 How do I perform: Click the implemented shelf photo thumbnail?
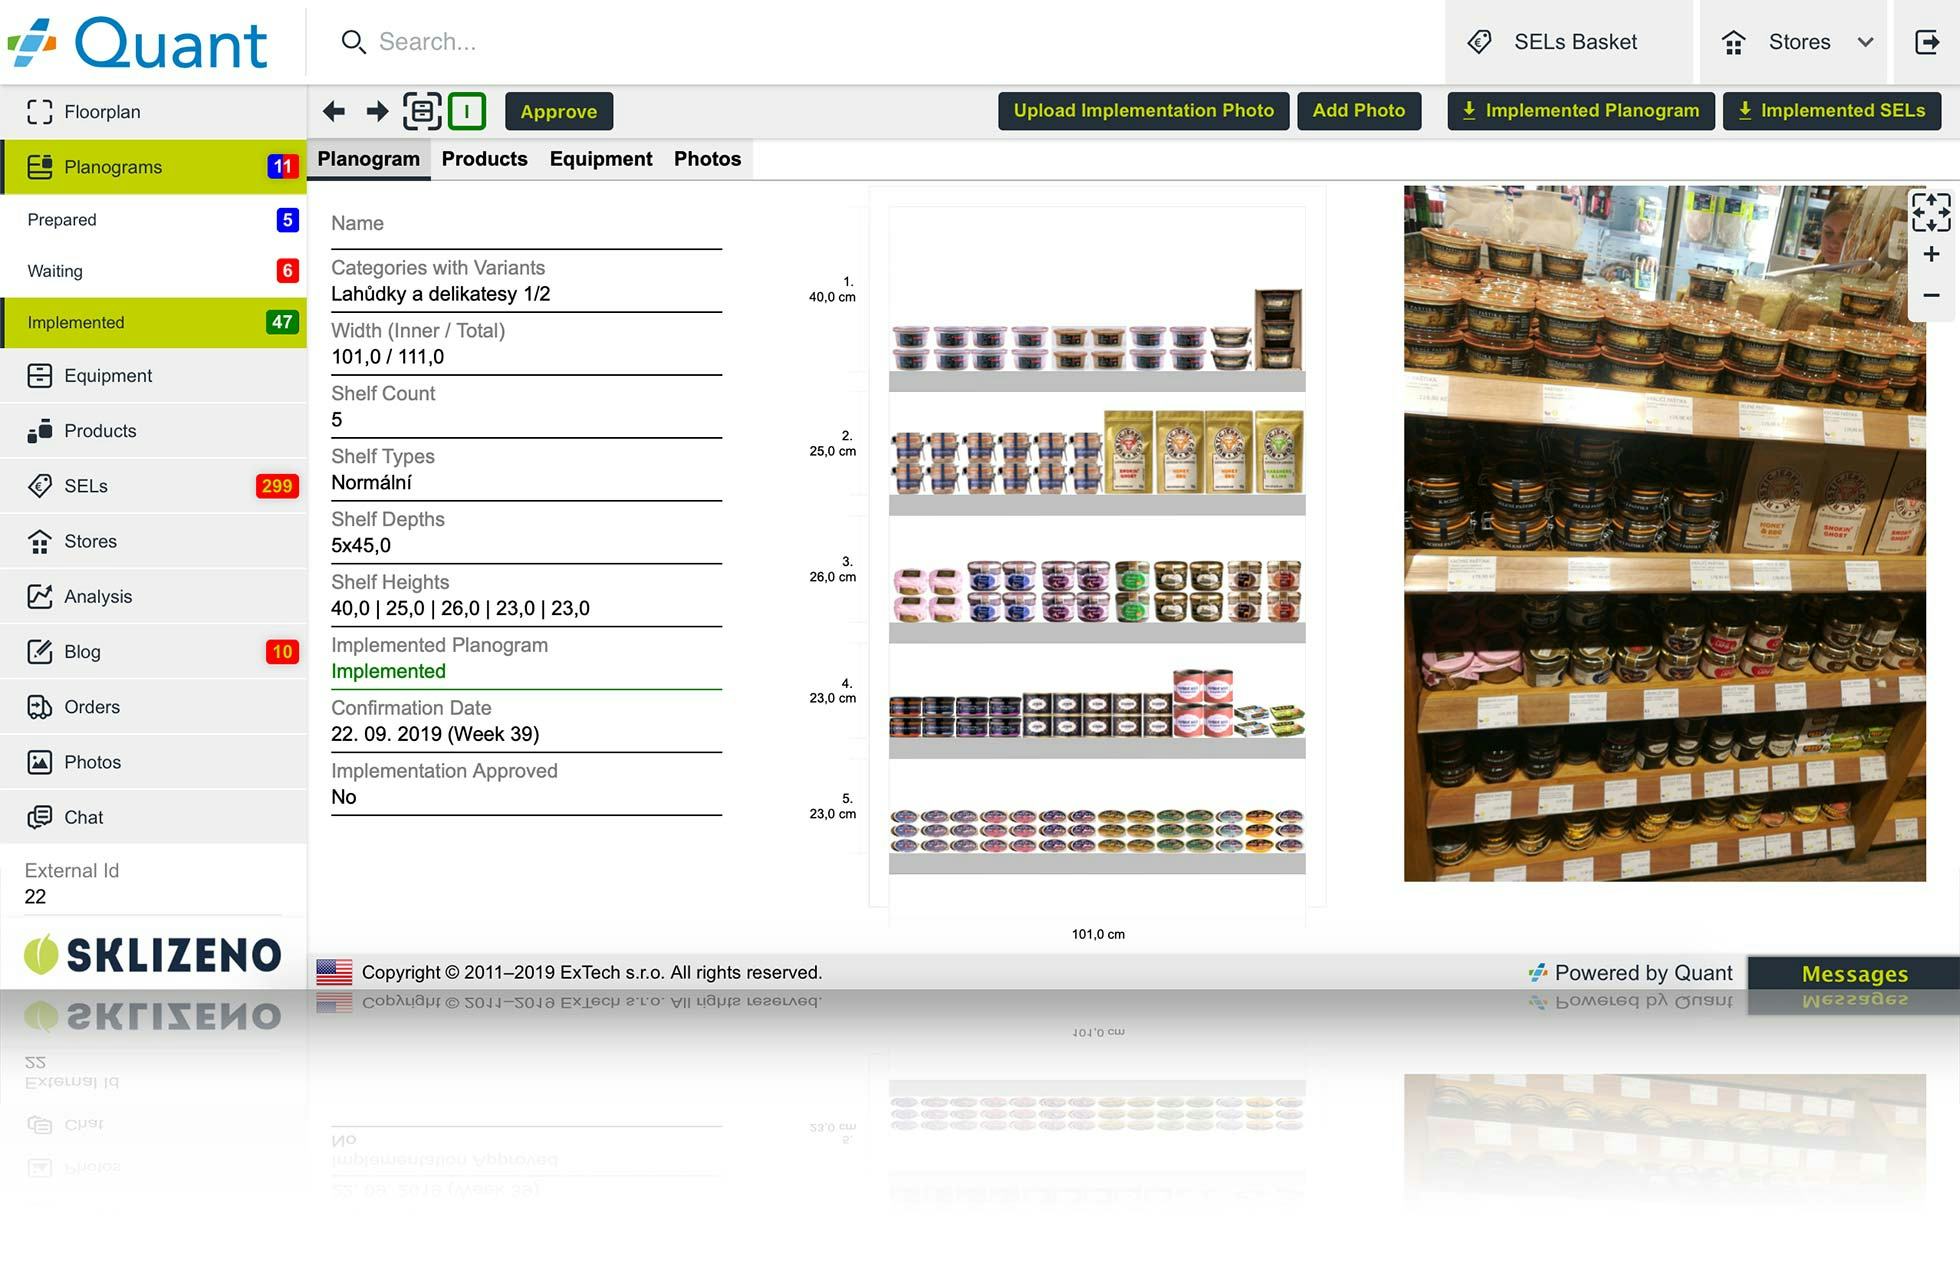pos(1664,533)
